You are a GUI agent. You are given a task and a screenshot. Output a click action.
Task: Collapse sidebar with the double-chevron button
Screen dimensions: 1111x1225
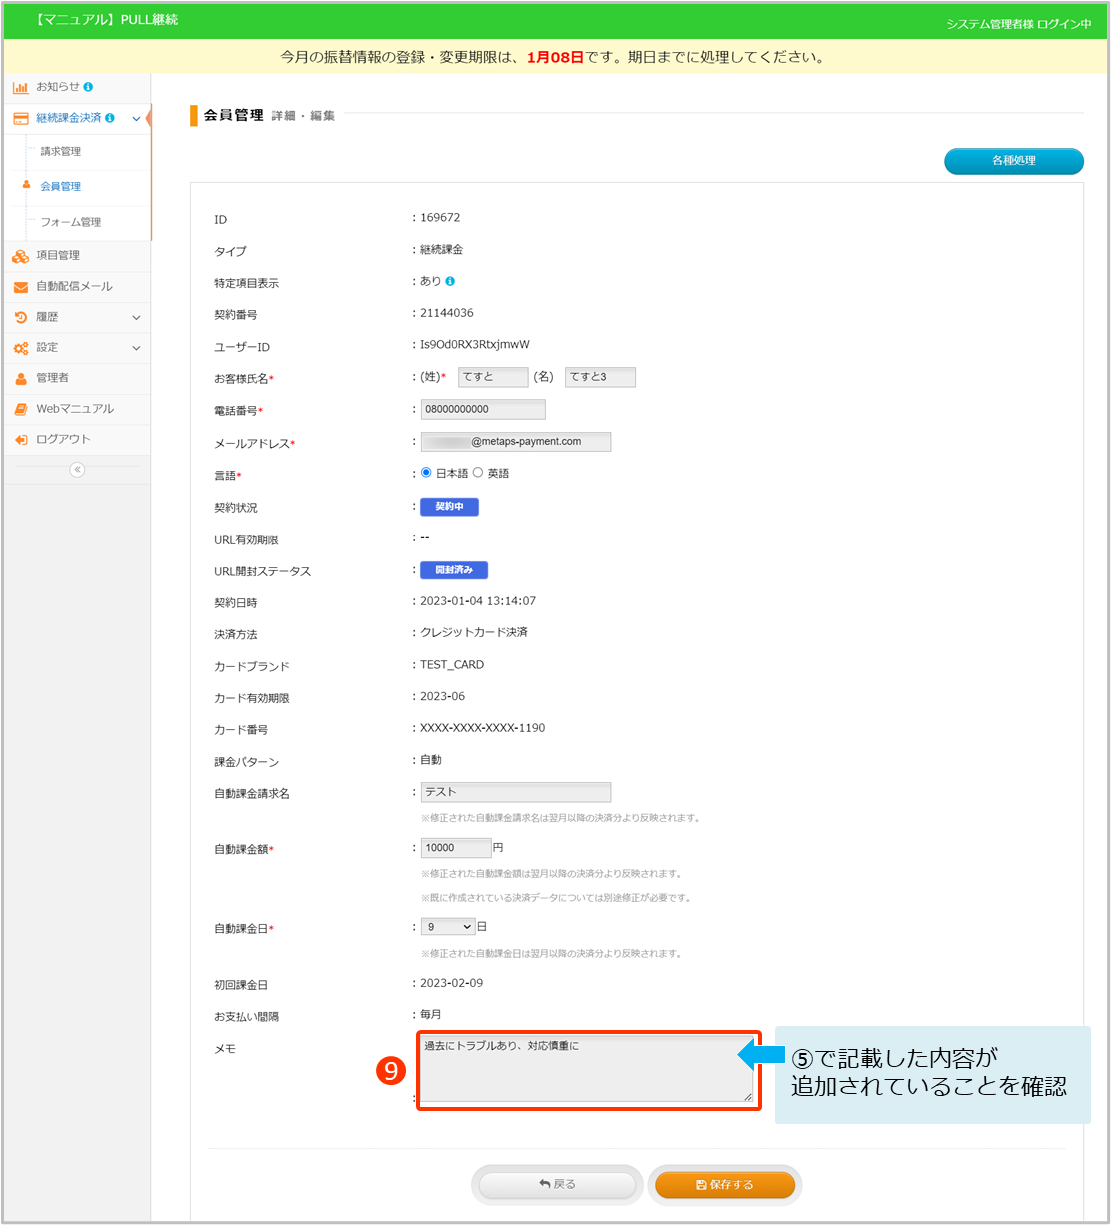click(77, 470)
